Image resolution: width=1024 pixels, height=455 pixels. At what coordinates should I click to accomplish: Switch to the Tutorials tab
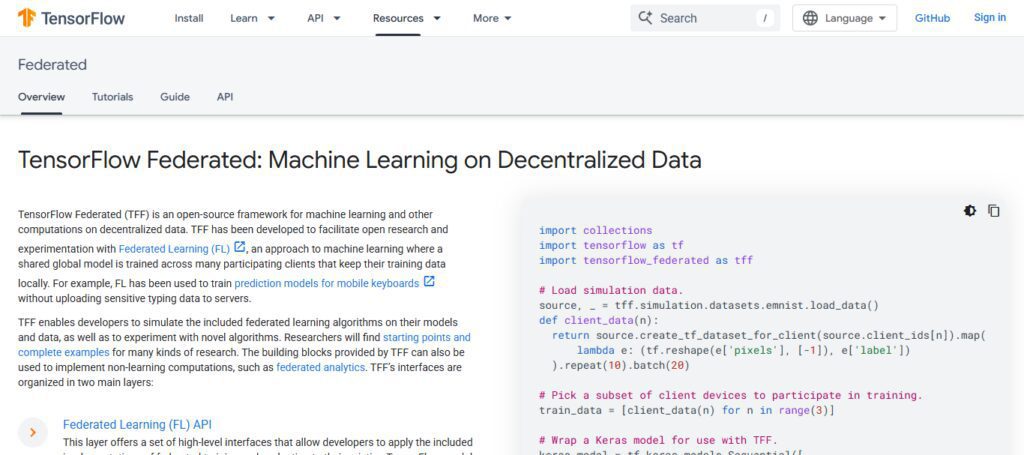[112, 97]
